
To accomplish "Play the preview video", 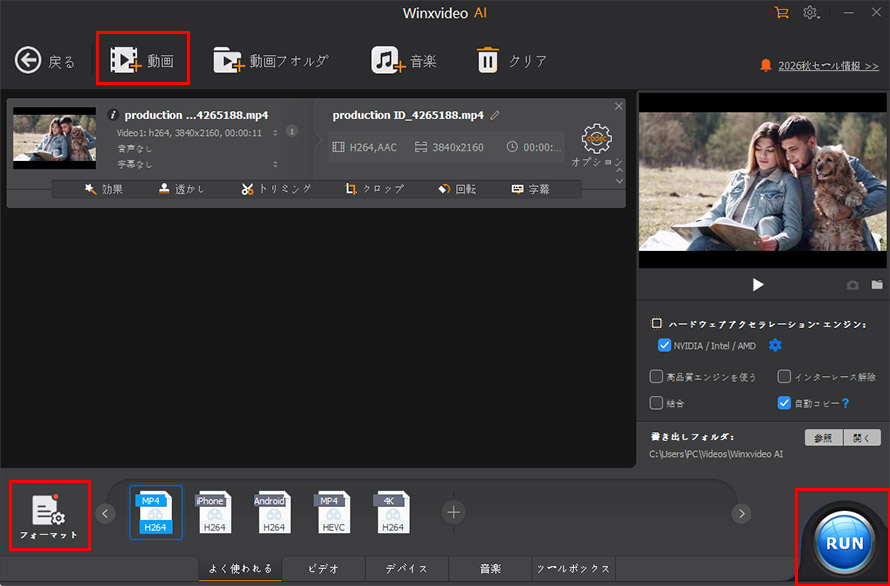I will [x=758, y=284].
